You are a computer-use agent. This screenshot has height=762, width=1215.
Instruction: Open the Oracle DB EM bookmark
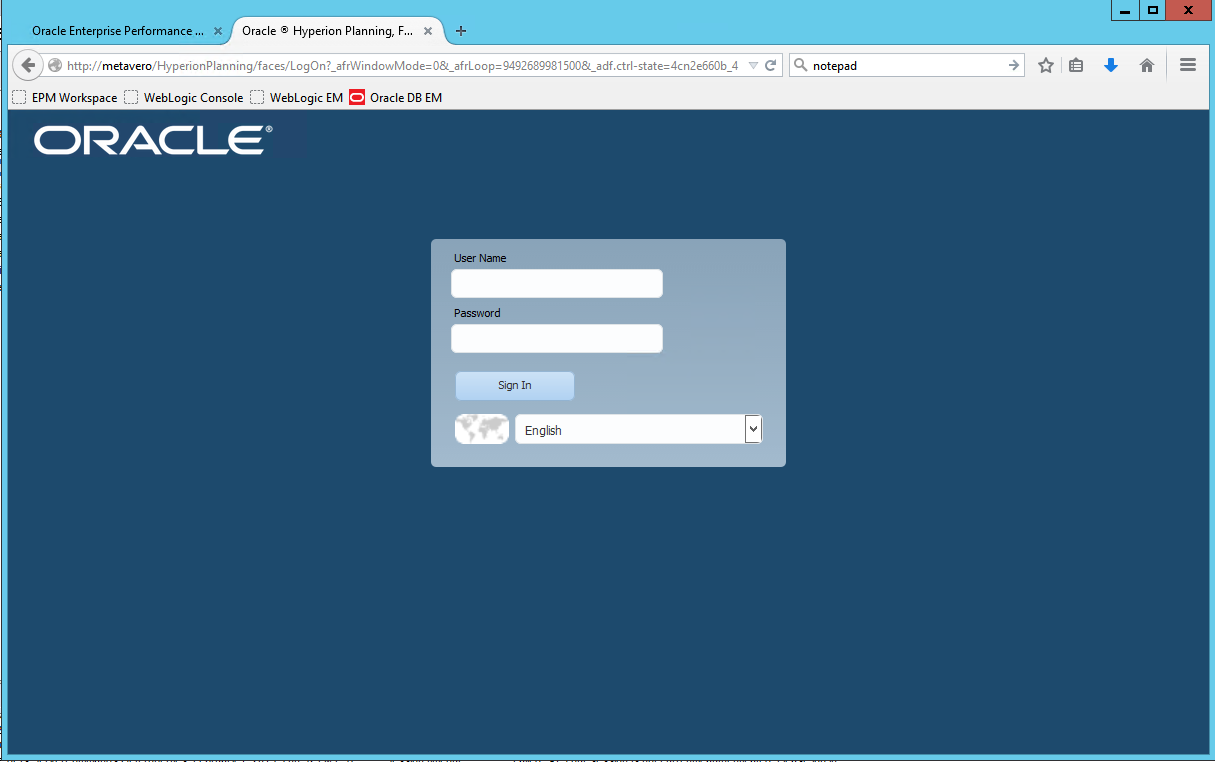(396, 97)
